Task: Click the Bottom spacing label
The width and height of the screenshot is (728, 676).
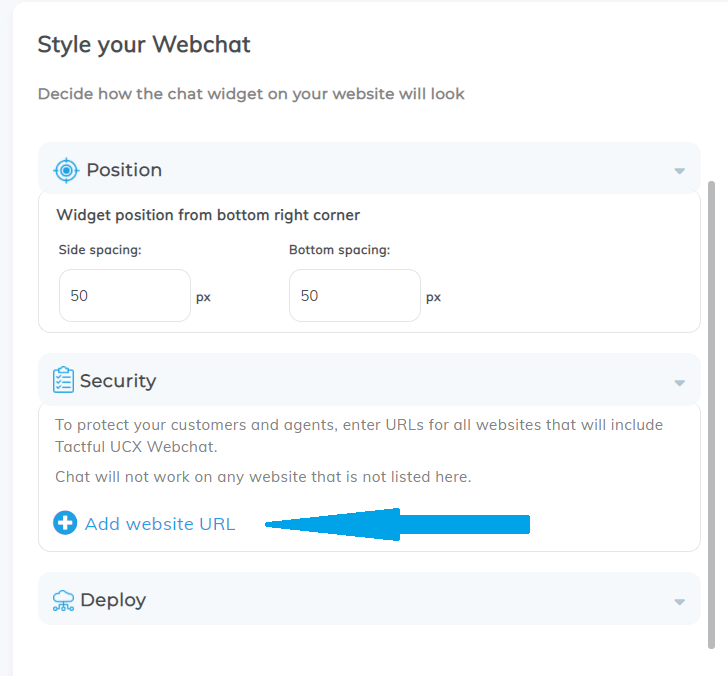Action: coord(339,250)
